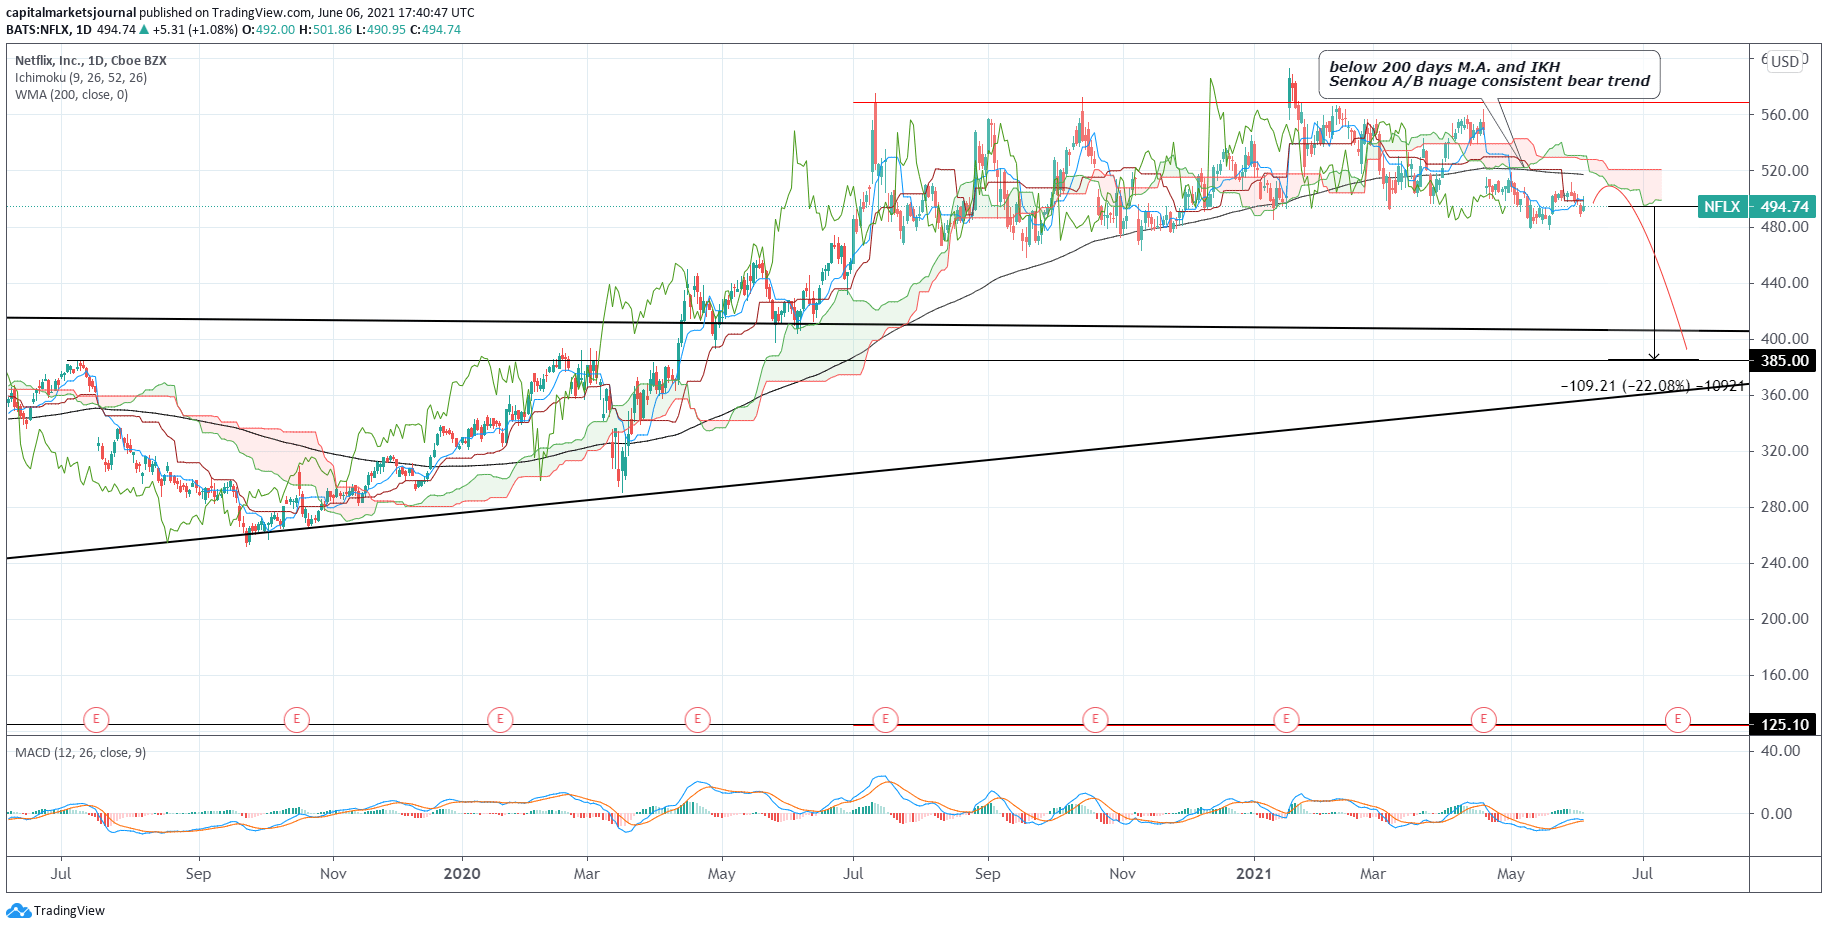Image resolution: width=1828 pixels, height=929 pixels.
Task: Click the 385.00 horizontal line price label
Action: [x=1785, y=361]
